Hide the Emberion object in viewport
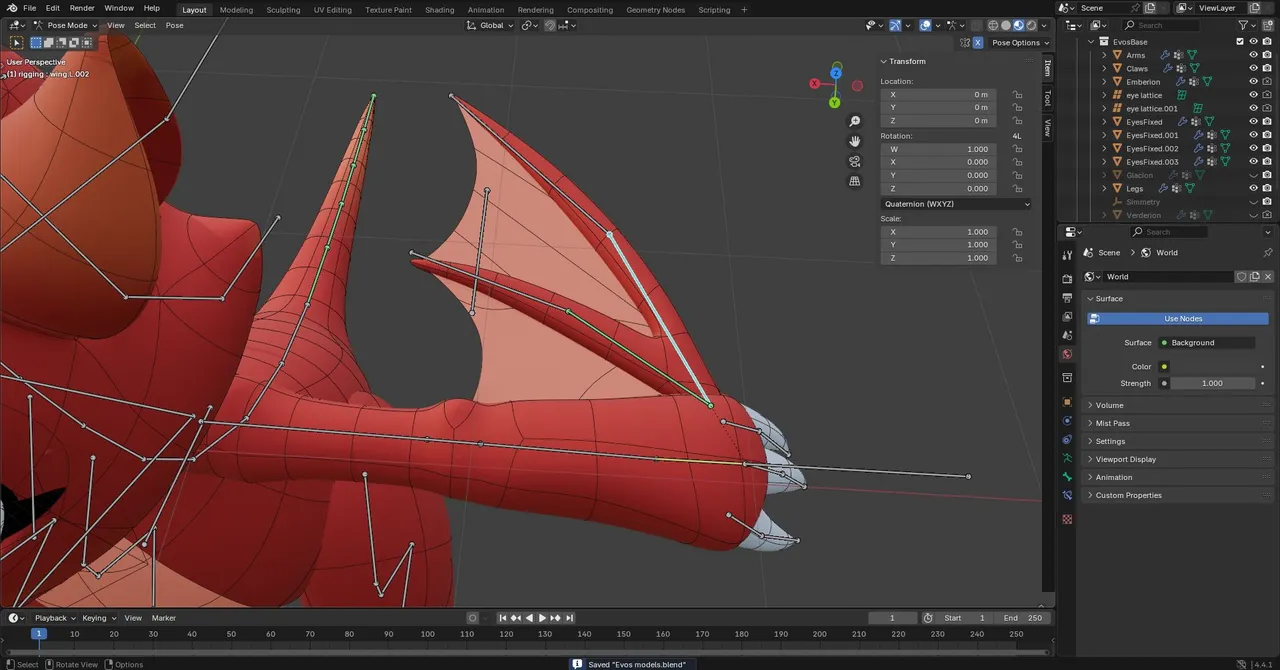This screenshot has height=670, width=1280. coord(1253,82)
